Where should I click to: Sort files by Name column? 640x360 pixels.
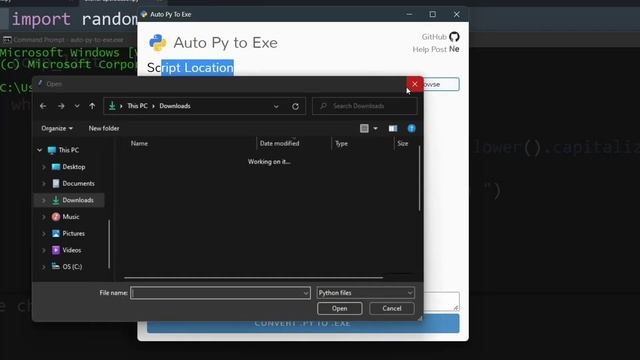tap(139, 143)
